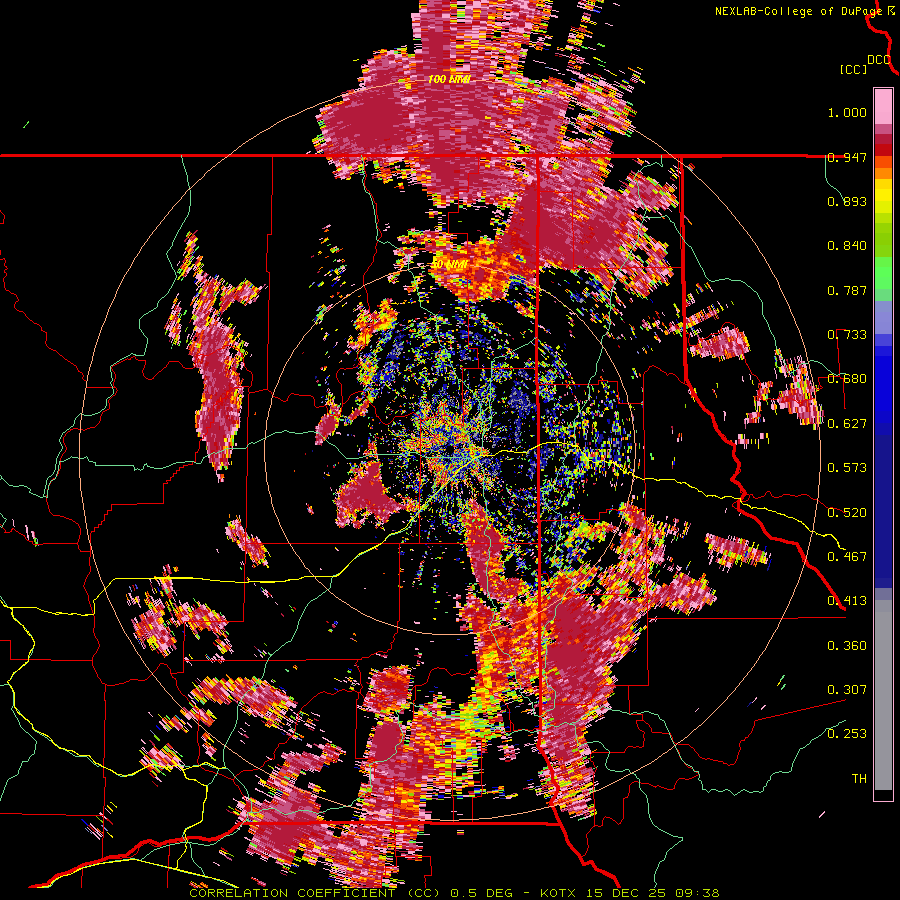Click the 0.5 DEG elevation text
The height and width of the screenshot is (900, 900).
482,893
